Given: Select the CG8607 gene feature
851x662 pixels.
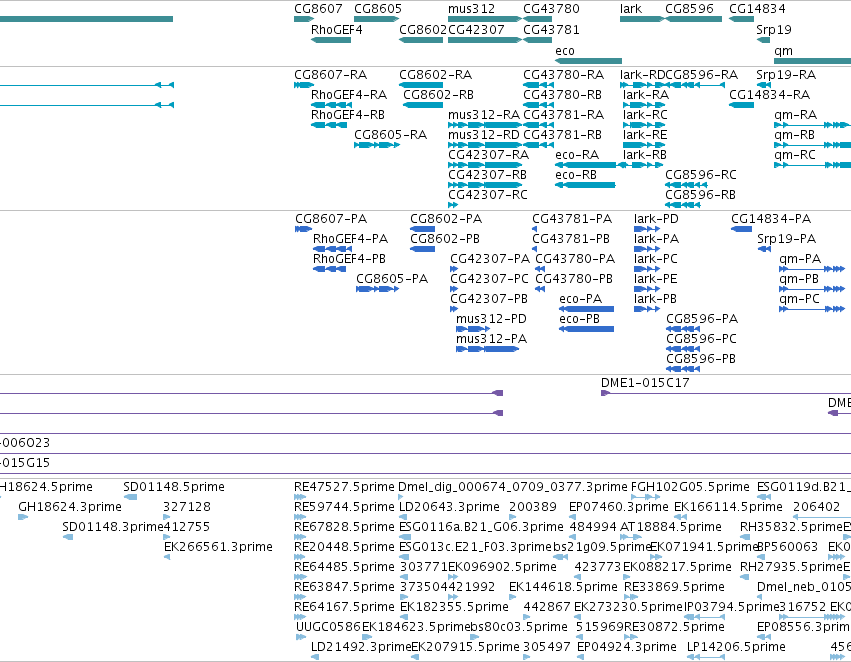Looking at the screenshot, I should point(304,19).
